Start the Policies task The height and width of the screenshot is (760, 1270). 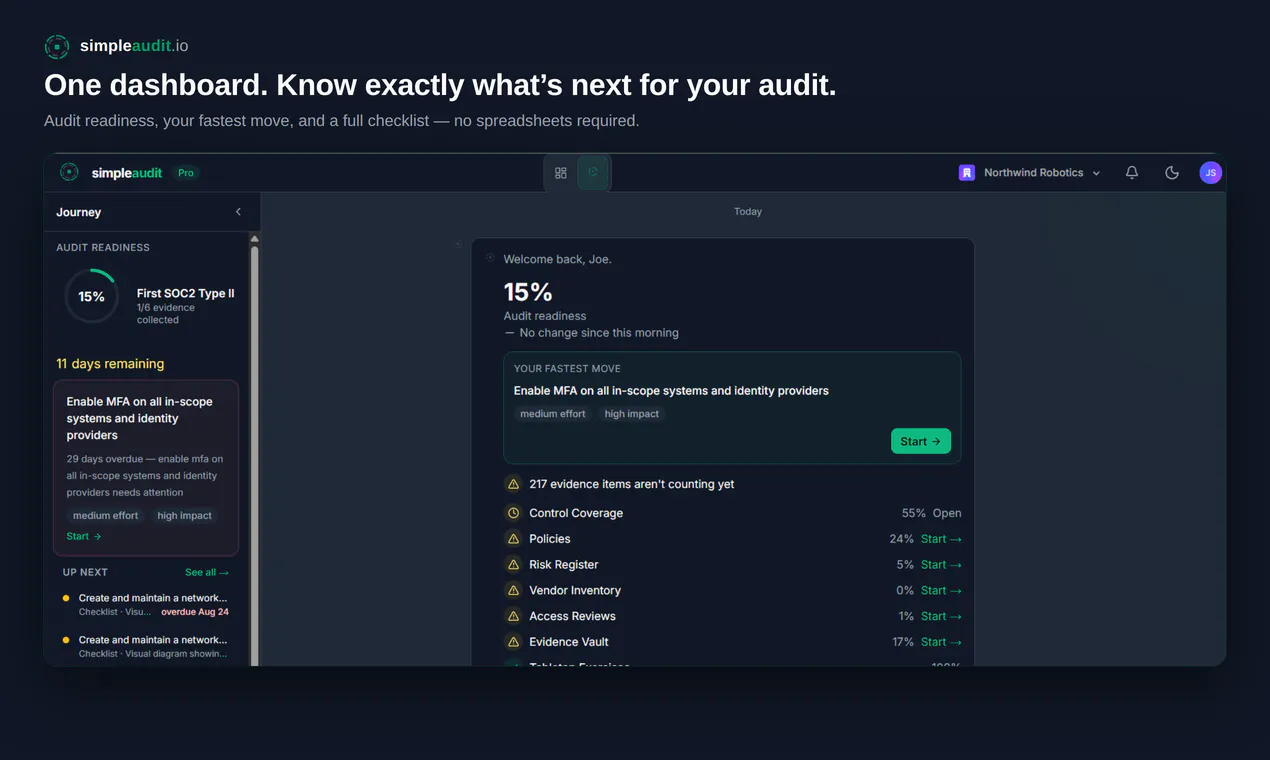tap(941, 539)
